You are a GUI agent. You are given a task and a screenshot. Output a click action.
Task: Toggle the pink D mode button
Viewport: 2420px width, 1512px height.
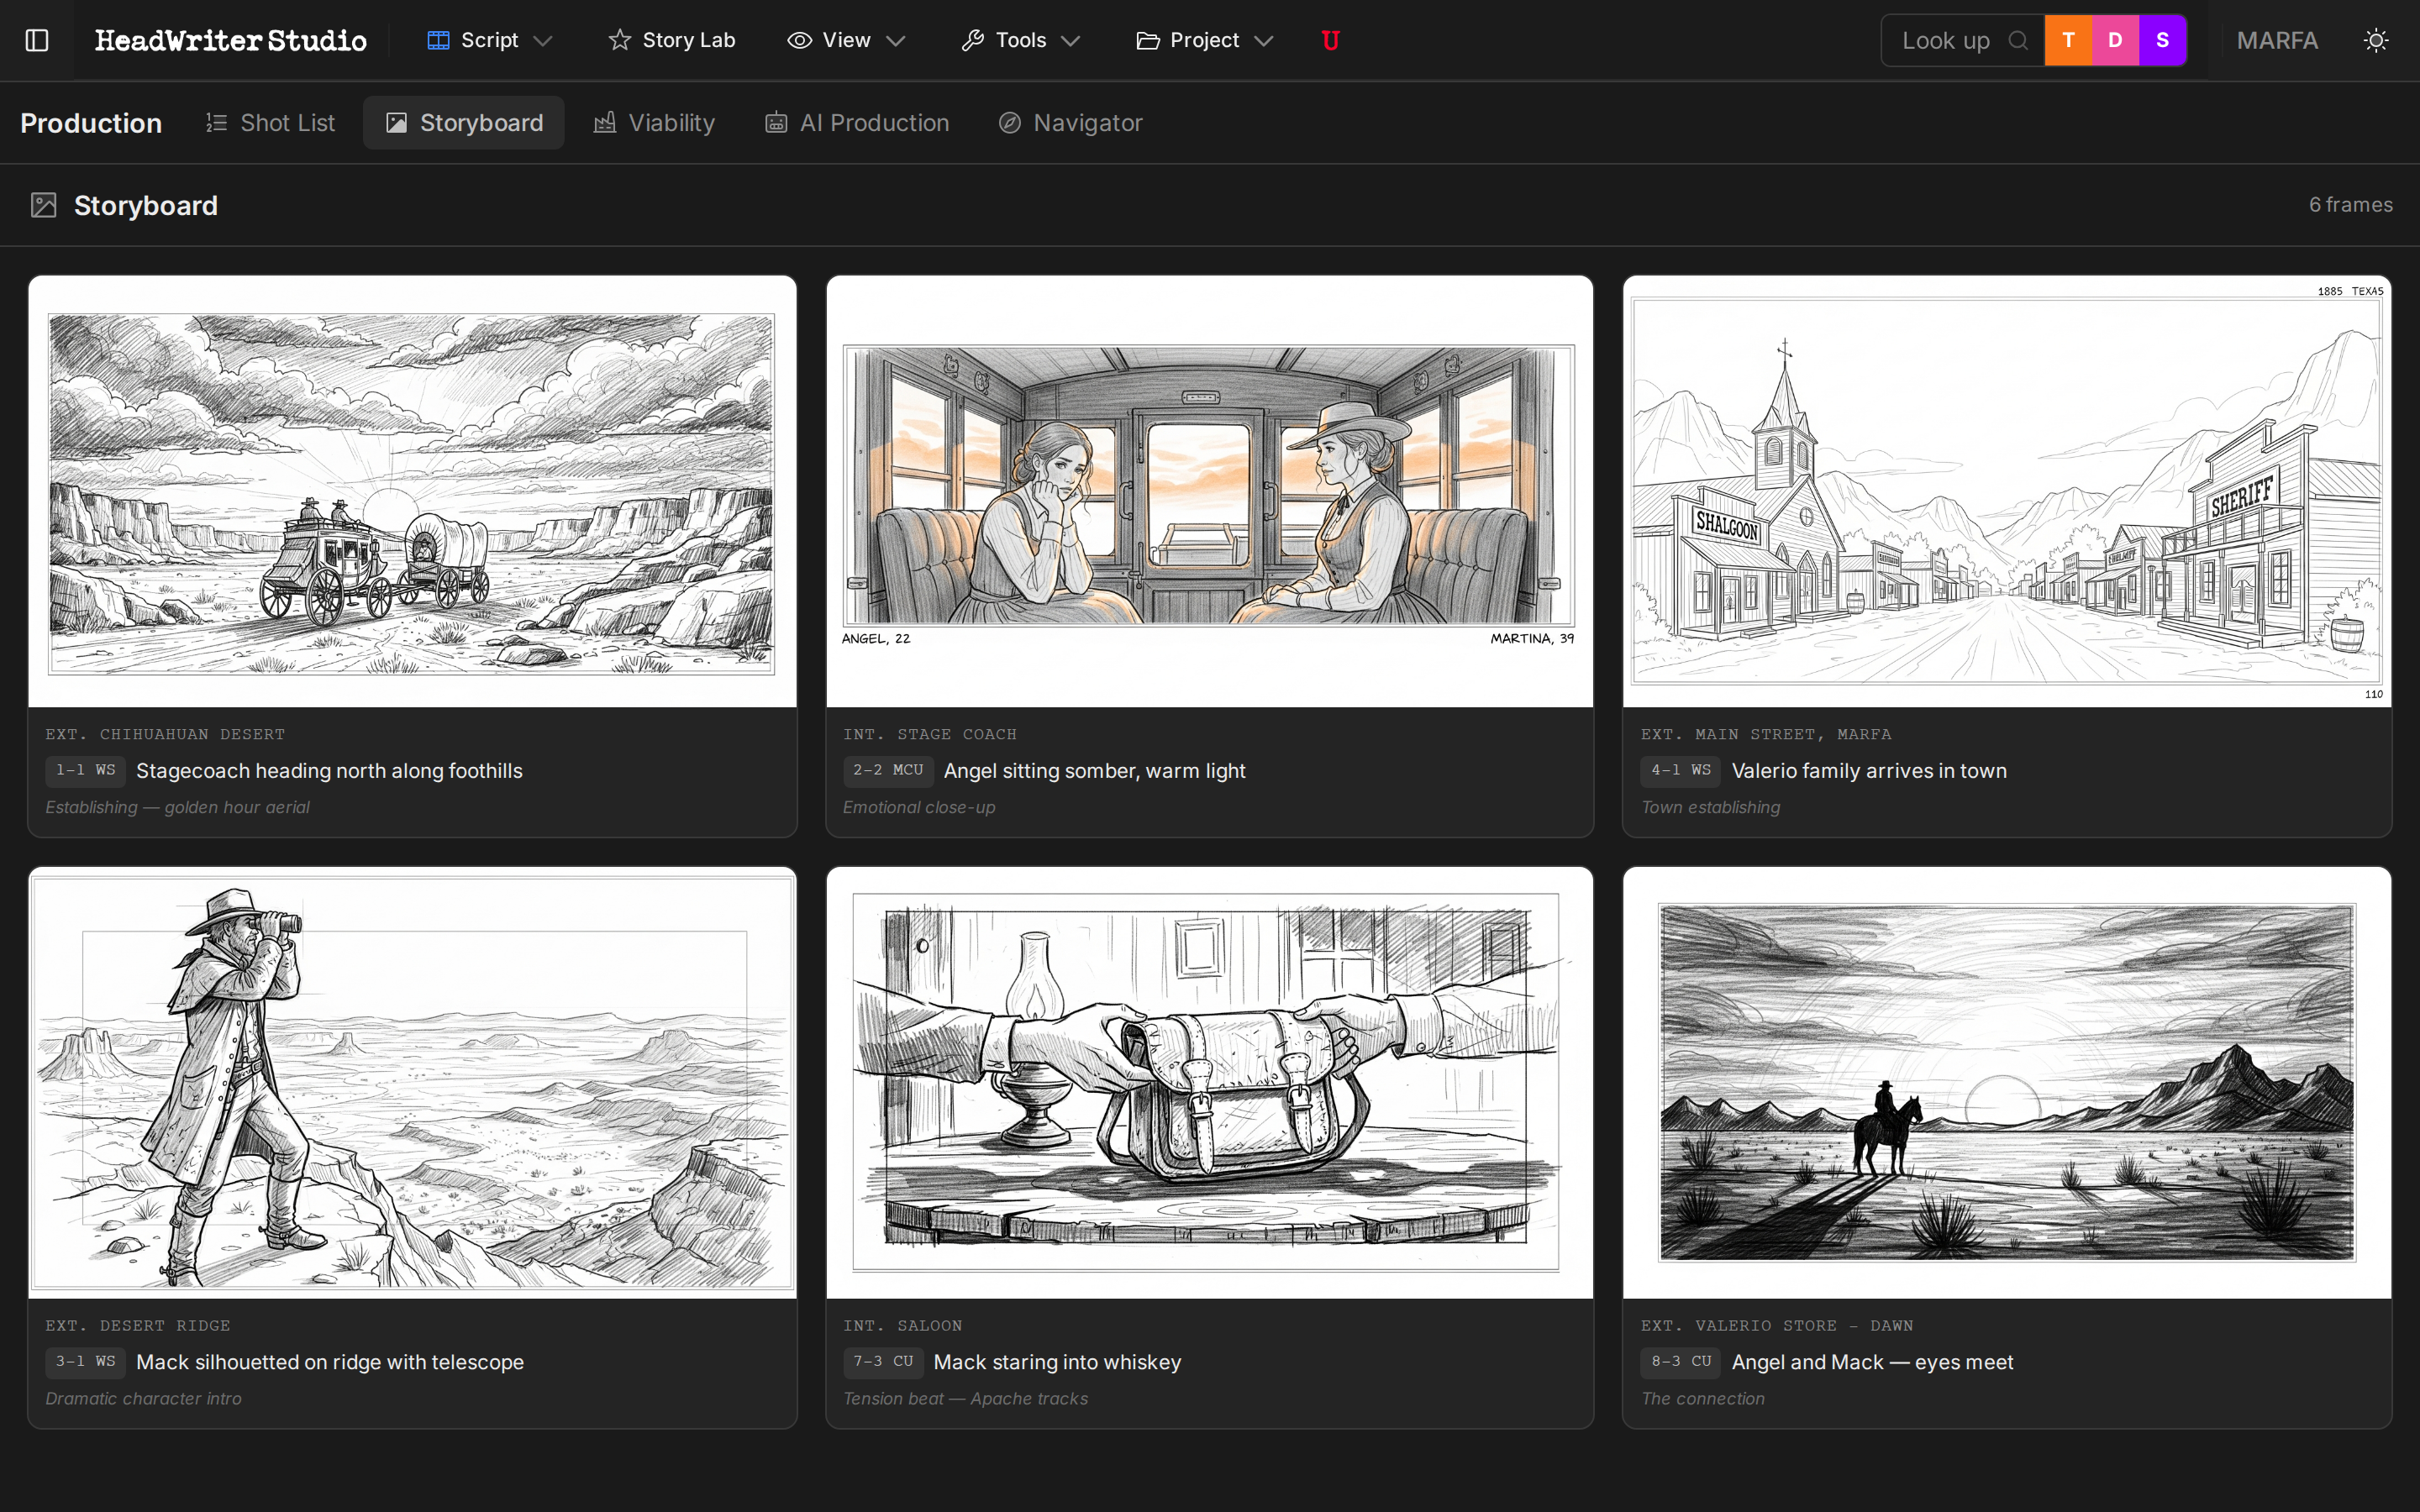click(x=2115, y=40)
